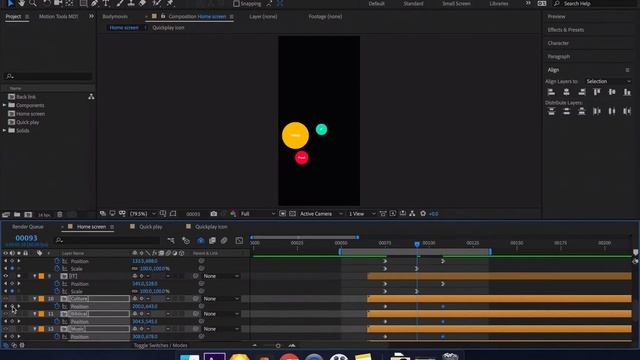The image size is (640, 360).
Task: Open the graph editor button
Action: [x=239, y=240]
